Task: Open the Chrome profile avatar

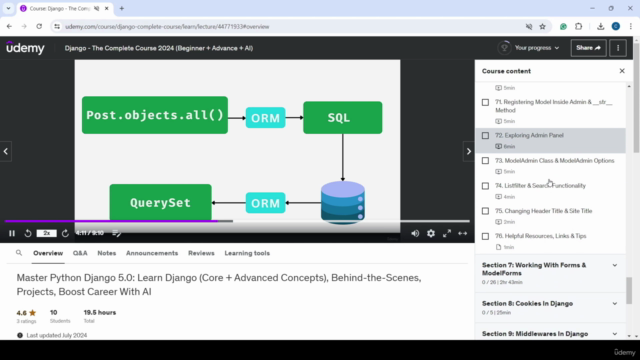Action: [616, 27]
